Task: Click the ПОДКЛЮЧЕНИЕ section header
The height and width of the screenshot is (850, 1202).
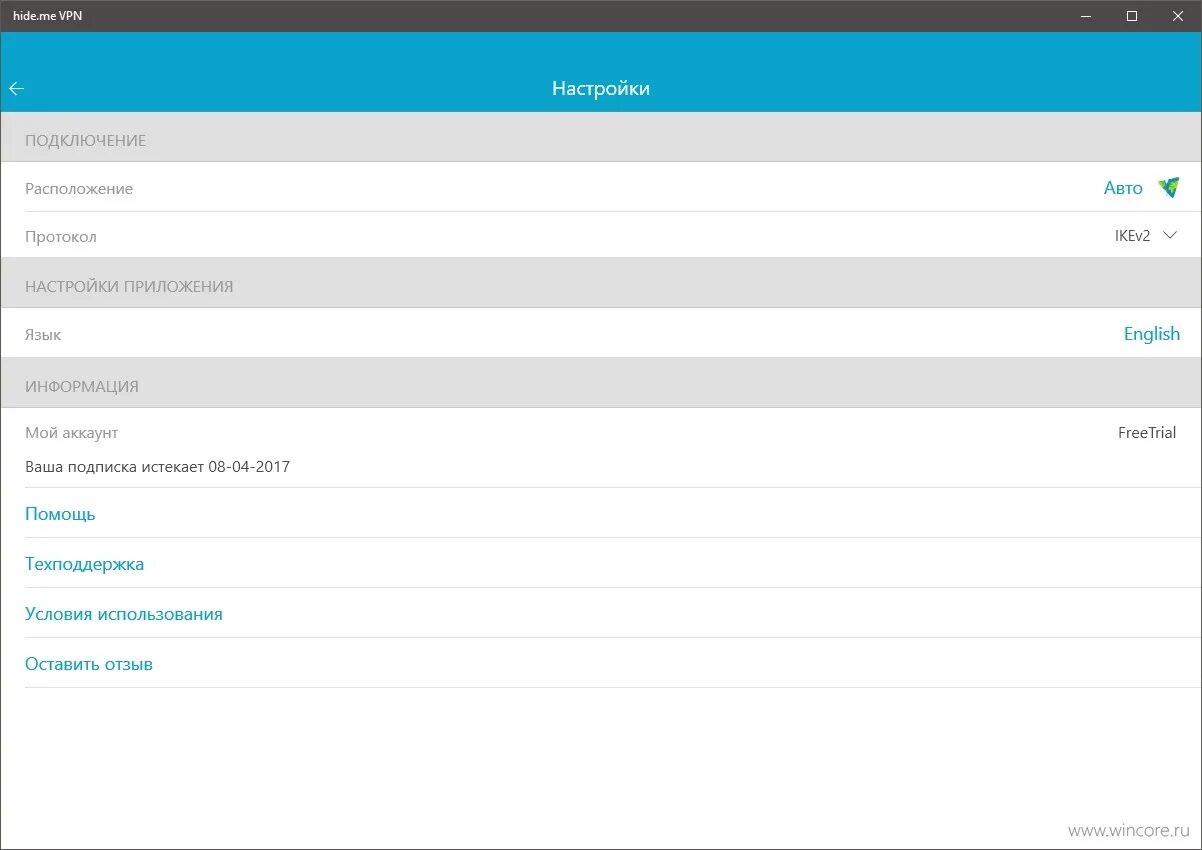Action: (86, 141)
